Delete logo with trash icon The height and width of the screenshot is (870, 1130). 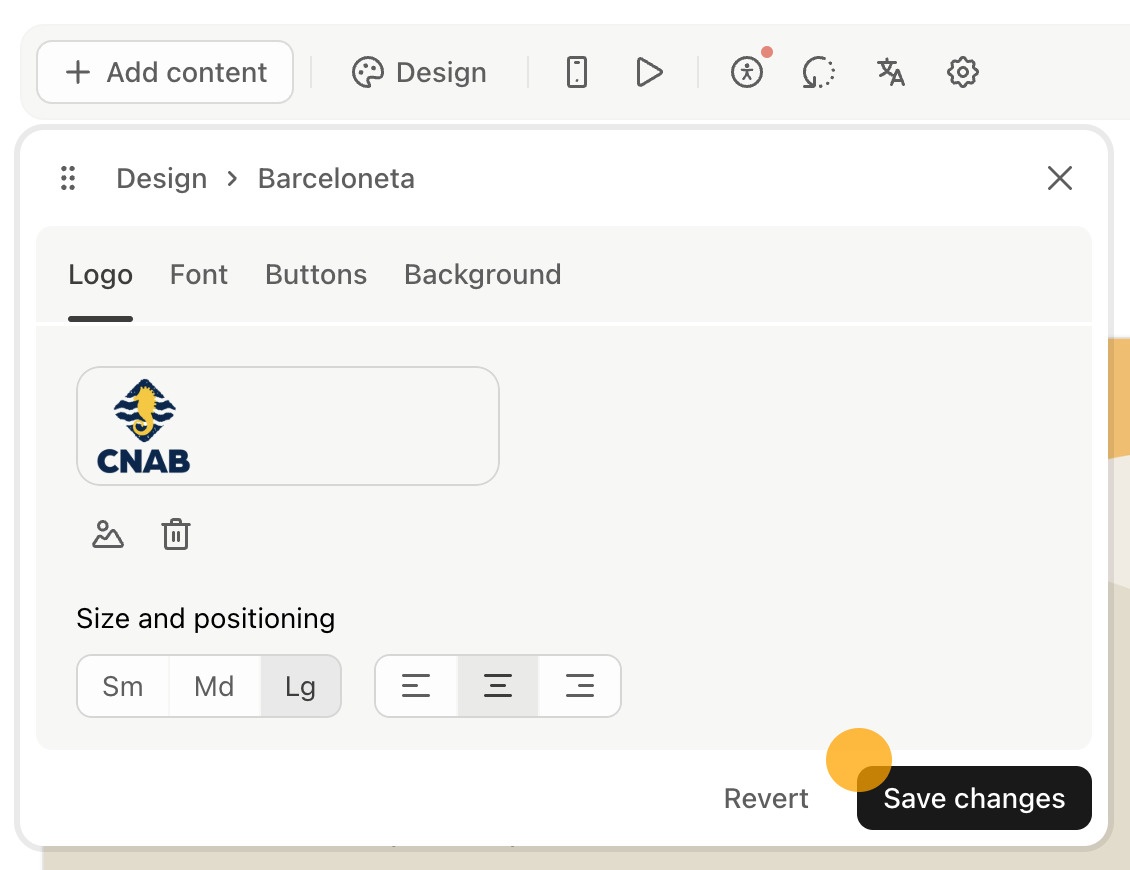[x=176, y=535]
